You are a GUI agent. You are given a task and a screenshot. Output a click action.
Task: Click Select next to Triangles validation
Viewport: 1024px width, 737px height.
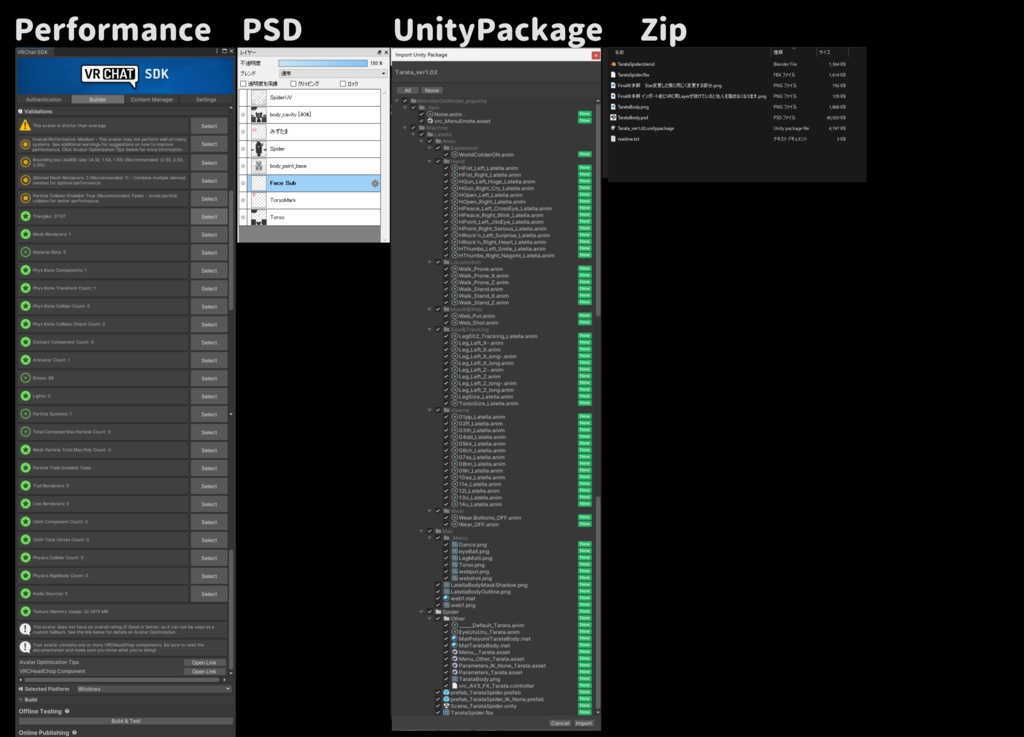coord(209,217)
